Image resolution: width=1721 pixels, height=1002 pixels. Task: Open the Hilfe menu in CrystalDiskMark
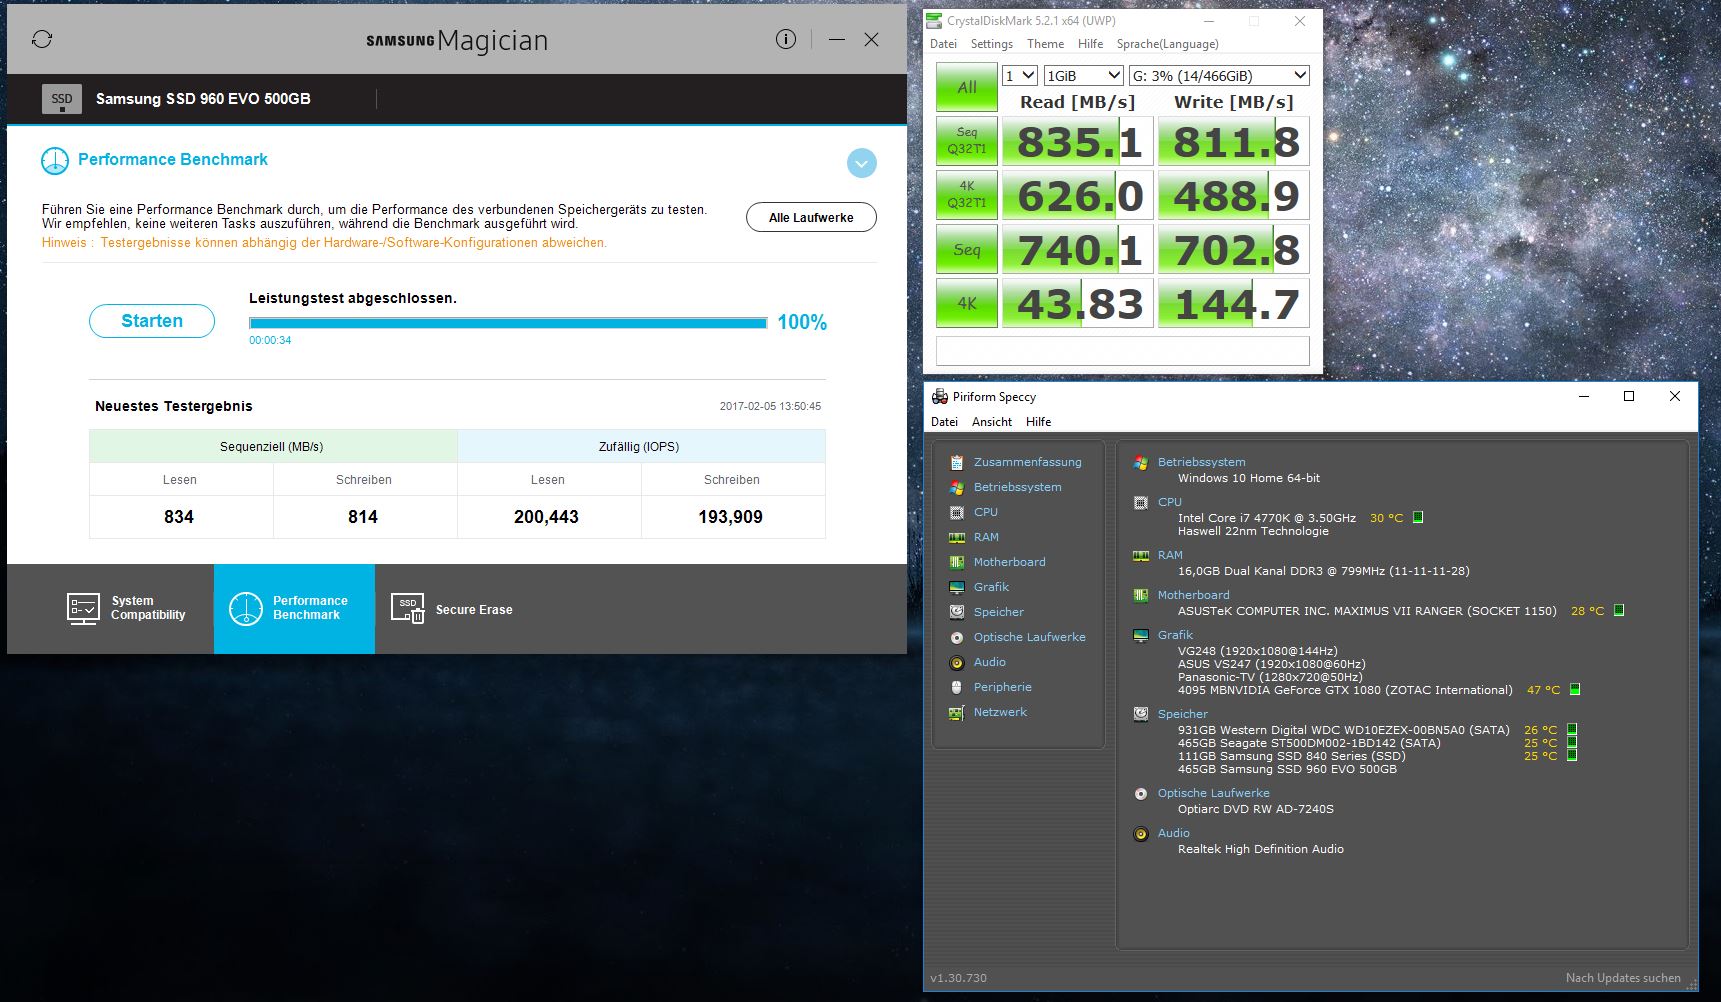1091,44
